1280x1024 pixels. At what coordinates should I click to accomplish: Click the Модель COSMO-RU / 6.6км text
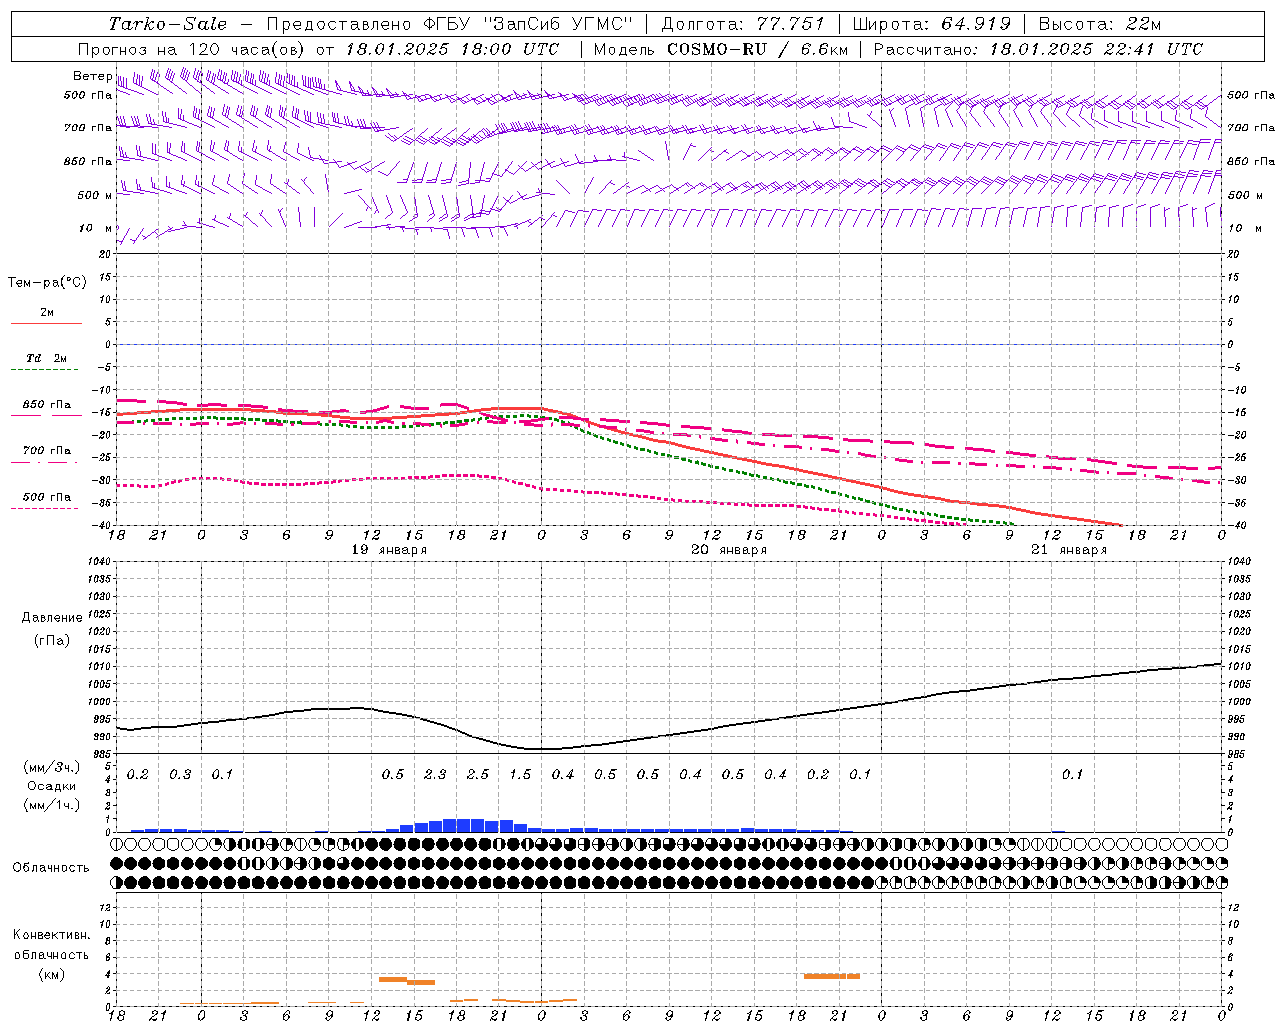coord(721,49)
